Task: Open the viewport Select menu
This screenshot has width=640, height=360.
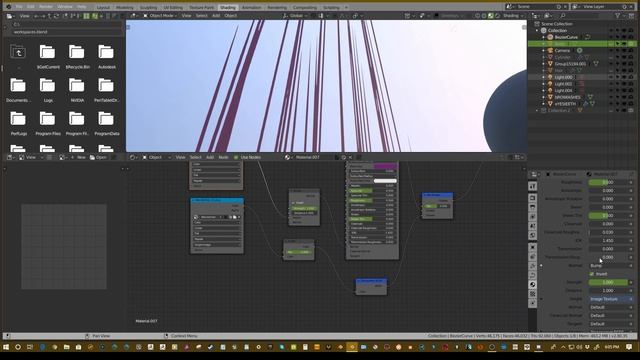Action: (202, 16)
